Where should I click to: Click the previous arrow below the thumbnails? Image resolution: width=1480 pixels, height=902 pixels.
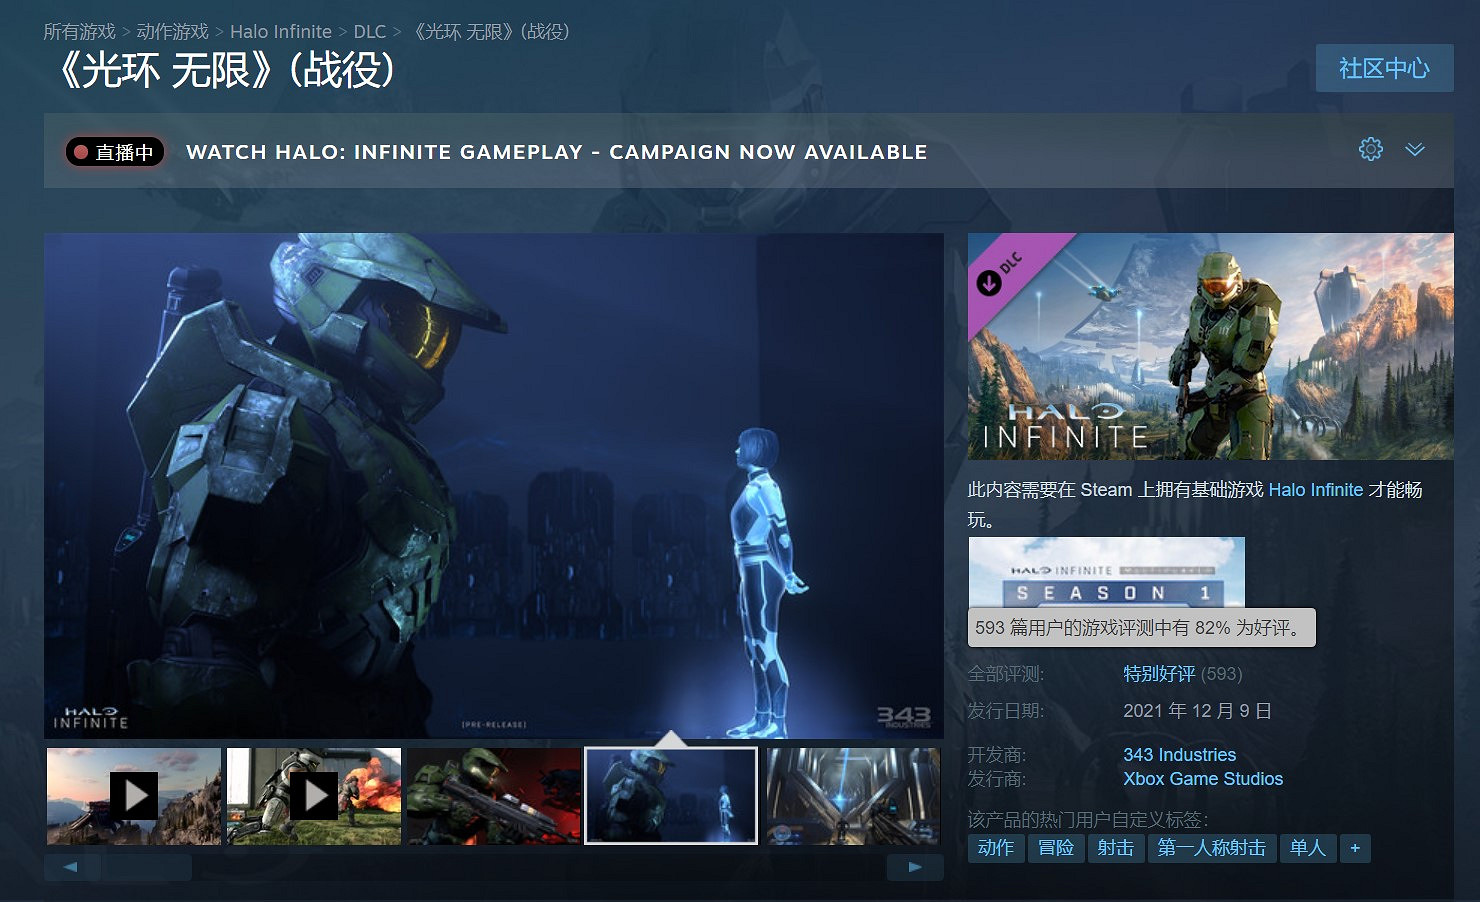pos(70,868)
